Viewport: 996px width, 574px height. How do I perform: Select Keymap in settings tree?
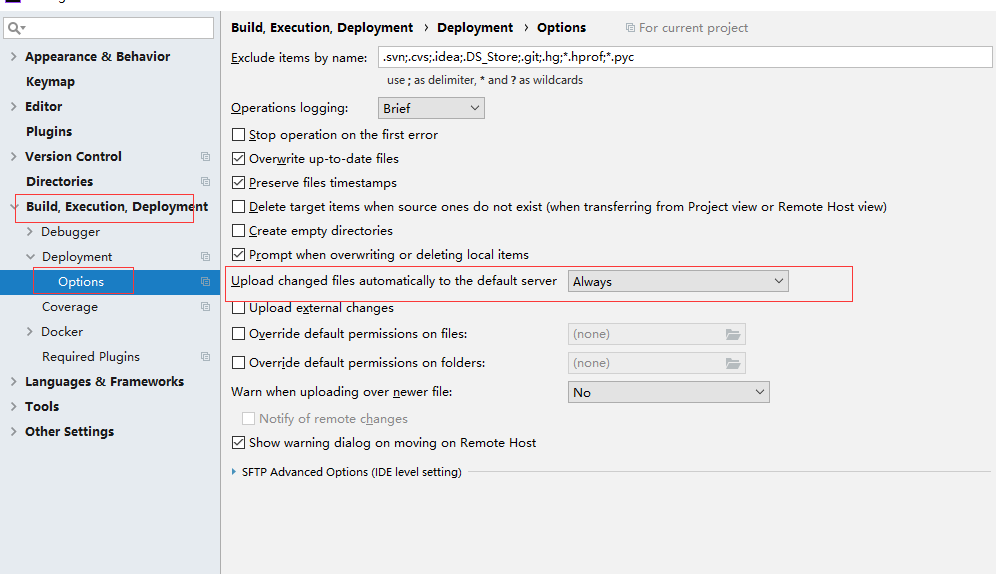pos(50,82)
